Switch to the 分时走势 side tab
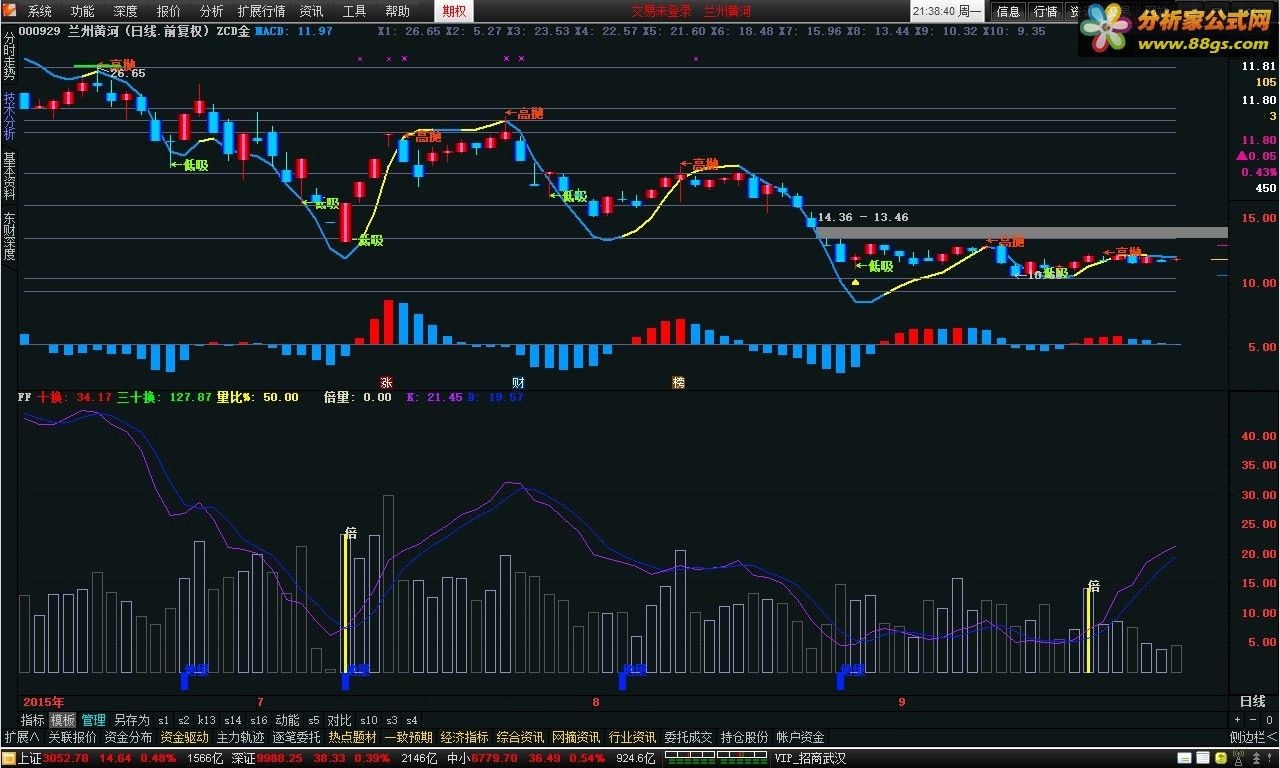 tap(9, 56)
